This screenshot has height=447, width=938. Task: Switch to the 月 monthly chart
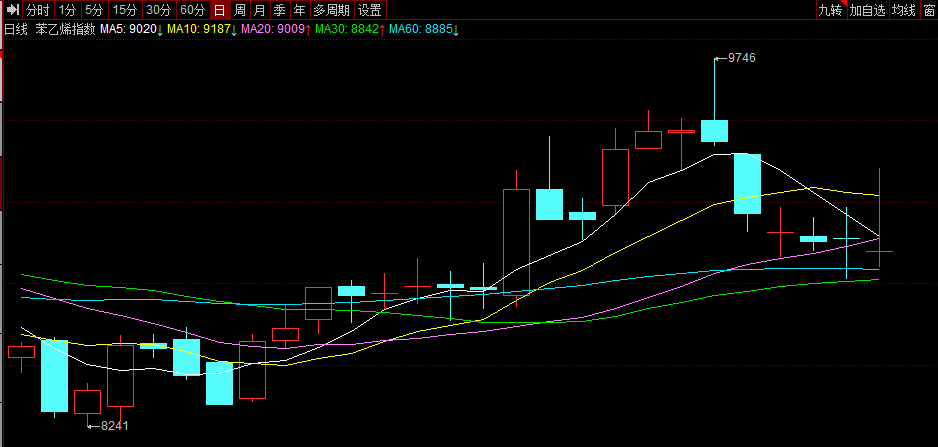[259, 10]
